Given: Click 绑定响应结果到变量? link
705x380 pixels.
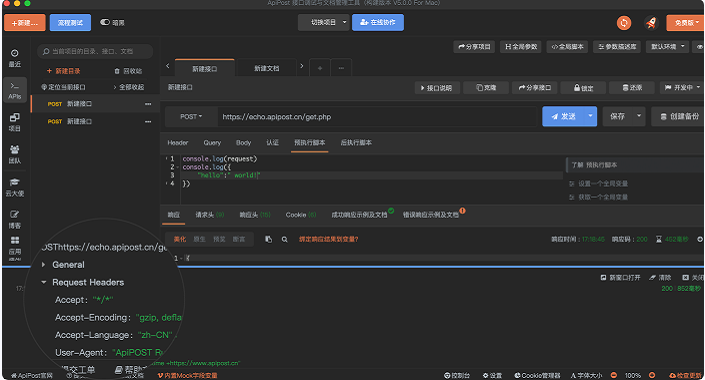Looking at the screenshot, I should [329, 239].
